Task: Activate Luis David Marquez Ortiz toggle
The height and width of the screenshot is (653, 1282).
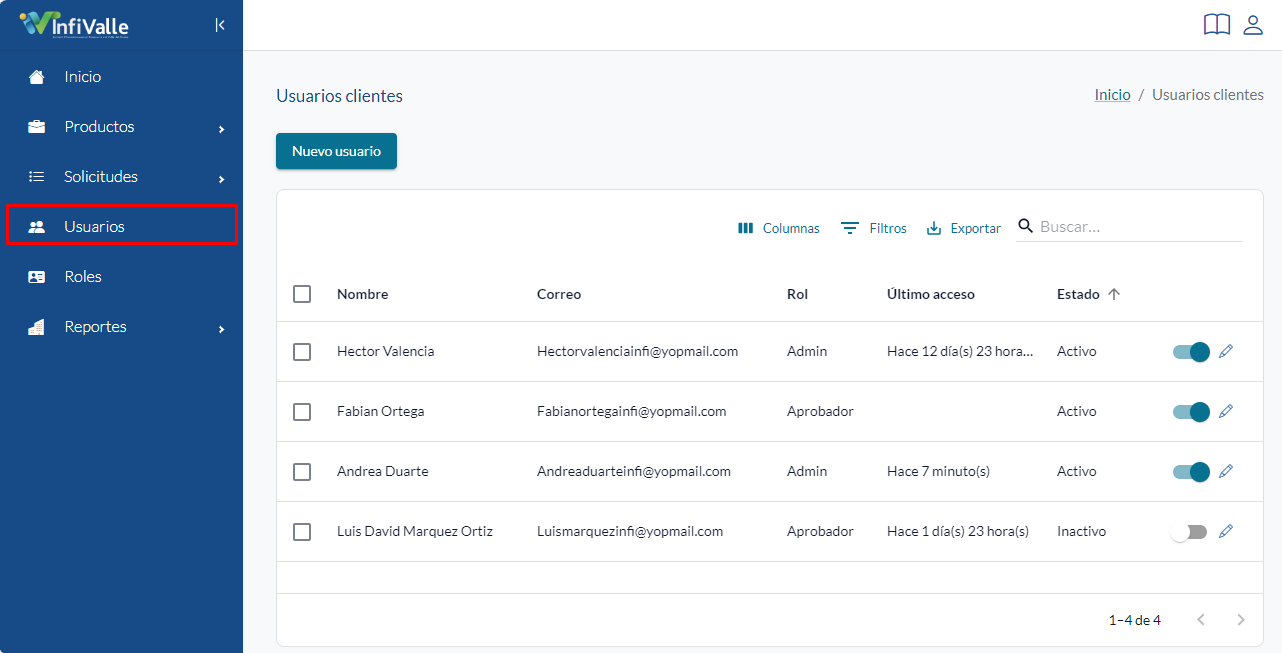Action: click(1189, 532)
